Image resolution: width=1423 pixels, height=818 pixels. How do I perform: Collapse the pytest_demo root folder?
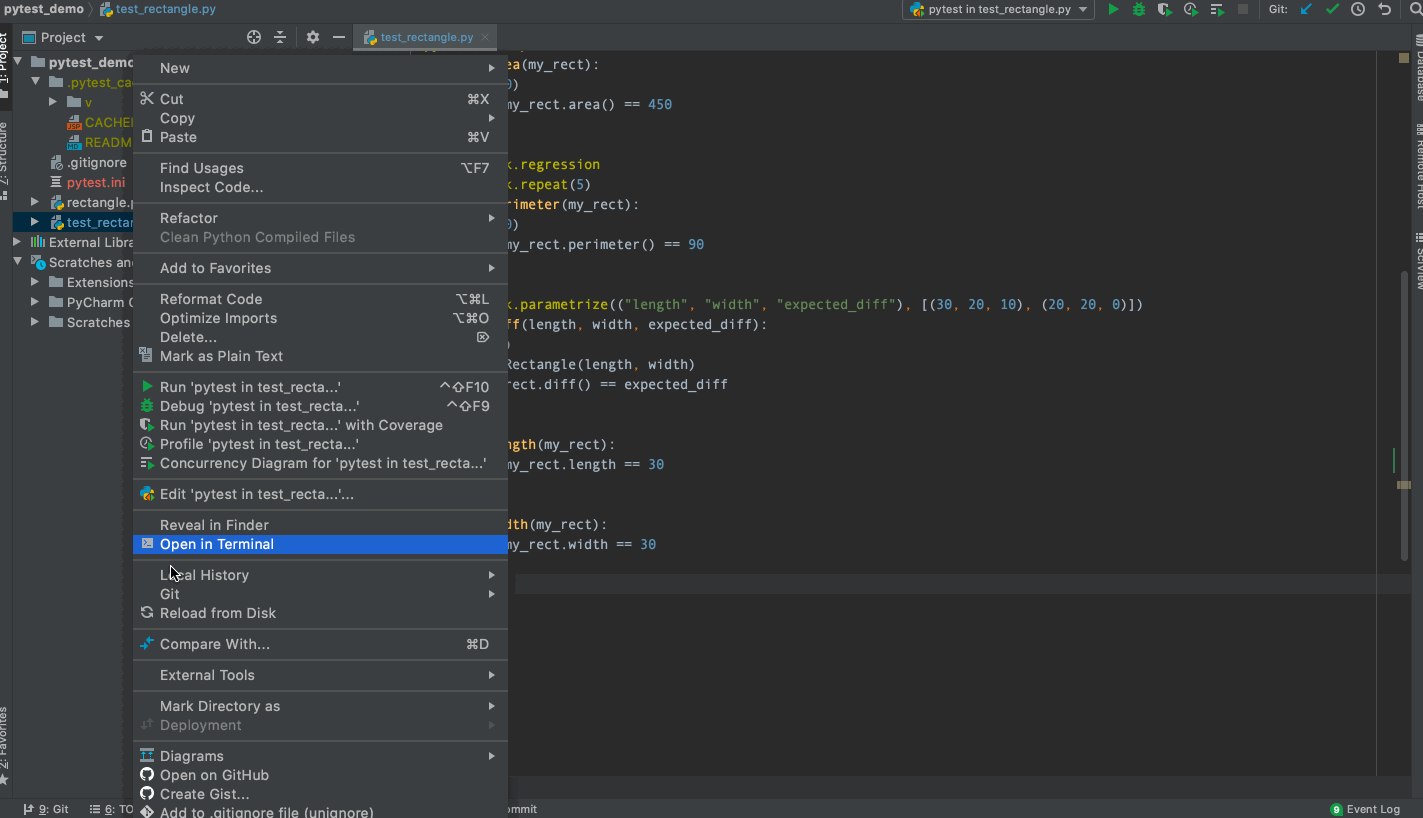20,62
